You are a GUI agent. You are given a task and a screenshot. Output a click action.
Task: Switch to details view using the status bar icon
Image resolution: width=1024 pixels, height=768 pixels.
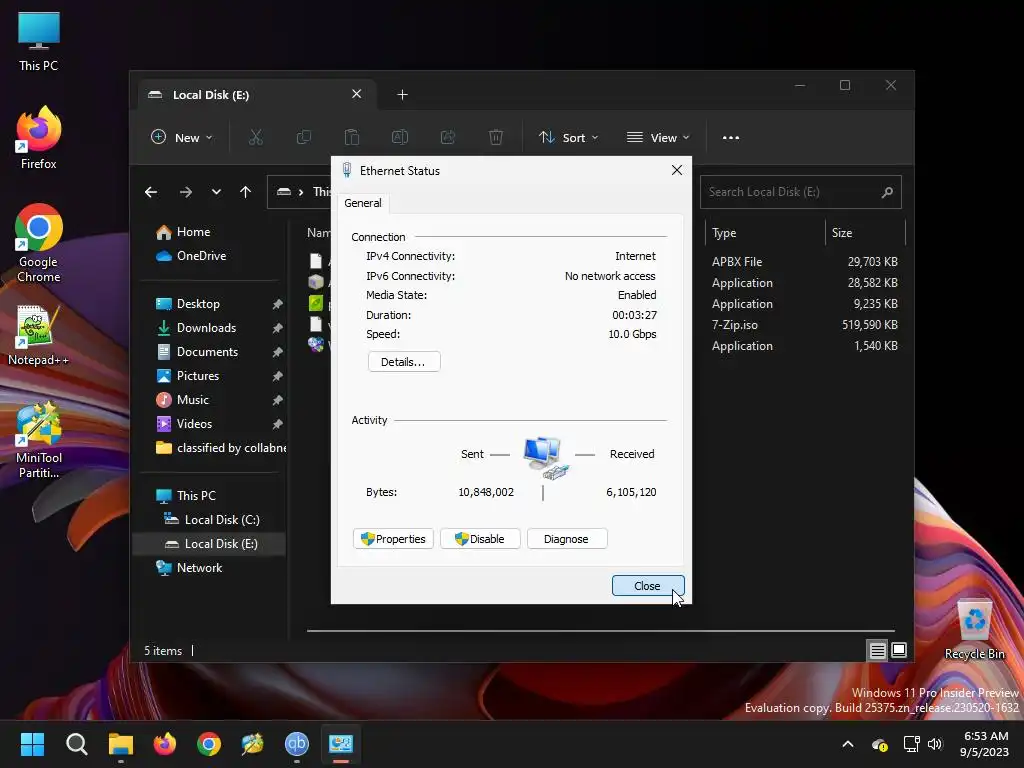(877, 650)
